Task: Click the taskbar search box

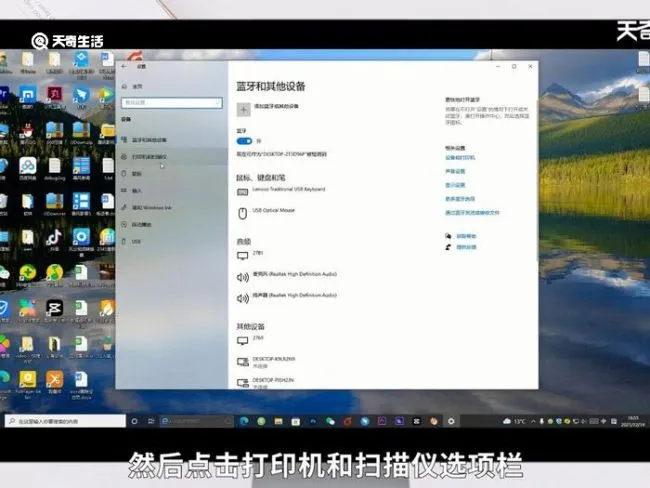Action: pyautogui.click(x=65, y=421)
